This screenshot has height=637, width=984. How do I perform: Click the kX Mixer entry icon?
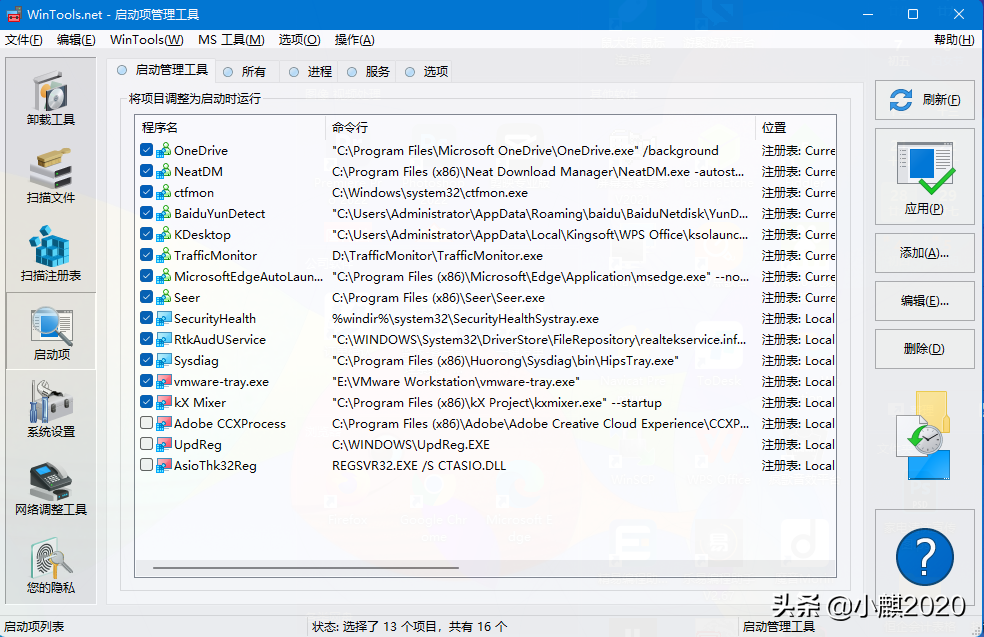(163, 402)
